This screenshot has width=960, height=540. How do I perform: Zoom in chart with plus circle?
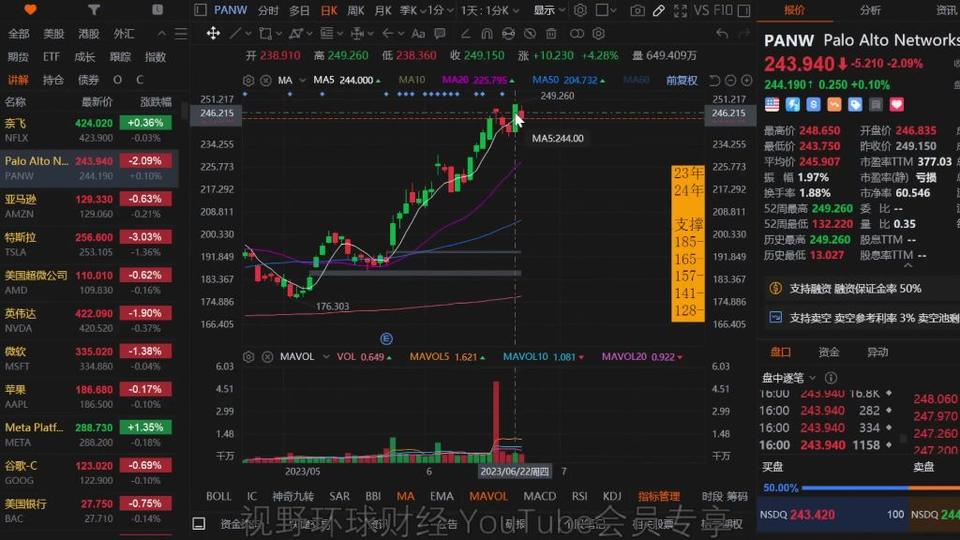[746, 80]
